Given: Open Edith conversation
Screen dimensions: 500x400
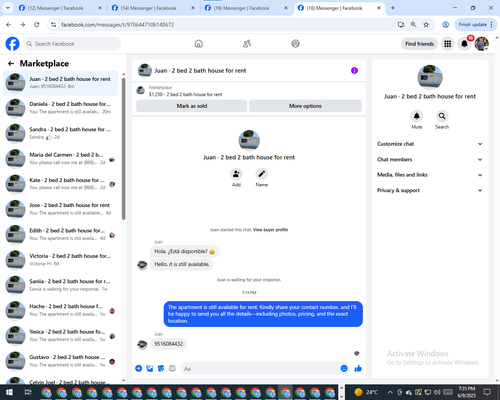Looking at the screenshot, I should pyautogui.click(x=60, y=234).
